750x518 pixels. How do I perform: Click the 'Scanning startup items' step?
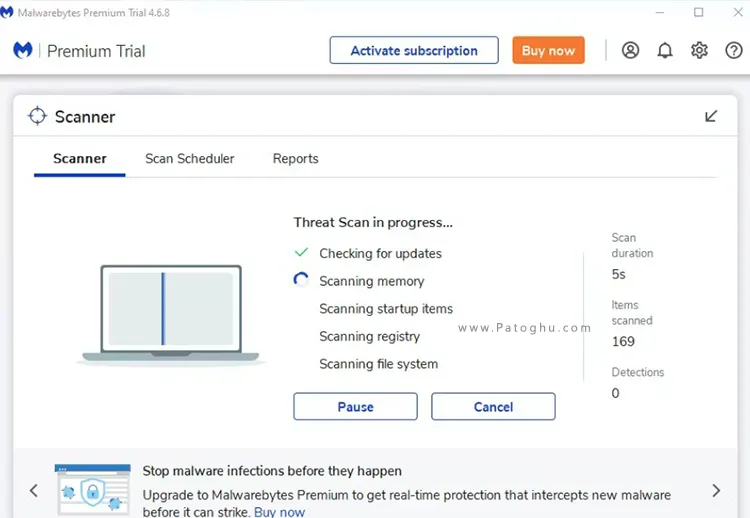[386, 309]
